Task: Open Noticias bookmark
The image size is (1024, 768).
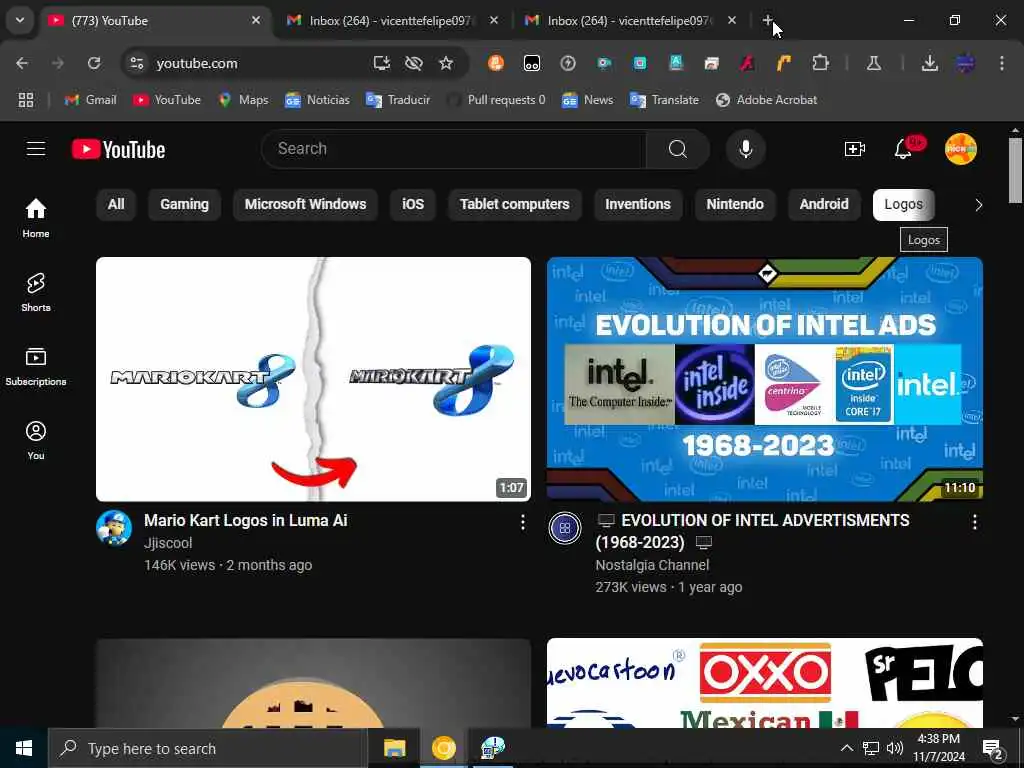Action: coord(317,100)
